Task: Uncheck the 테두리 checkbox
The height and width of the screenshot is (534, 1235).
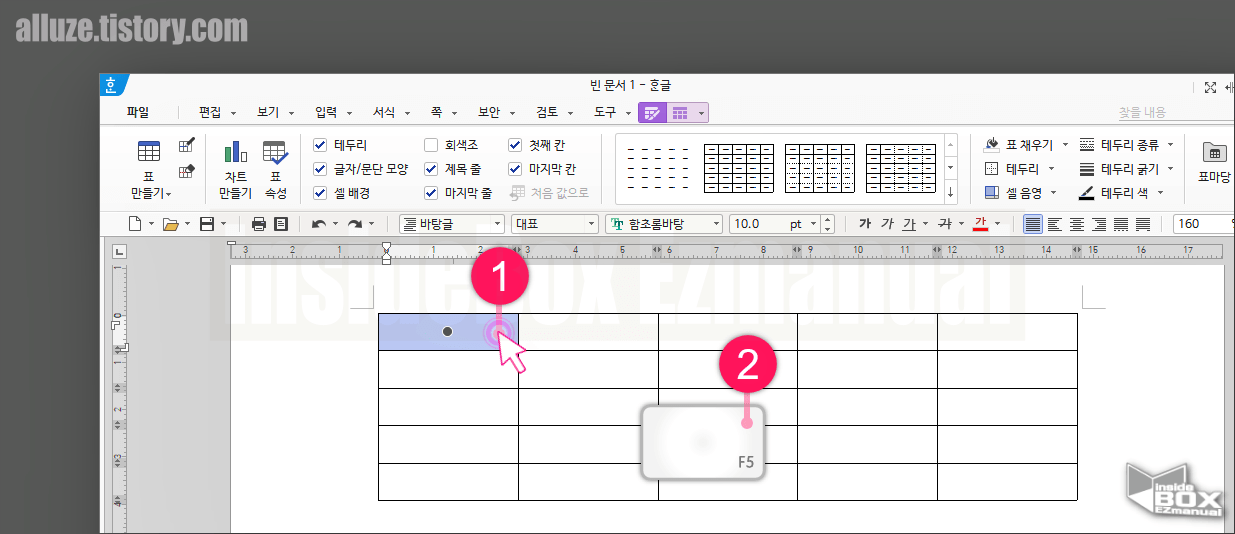Action: pos(320,145)
